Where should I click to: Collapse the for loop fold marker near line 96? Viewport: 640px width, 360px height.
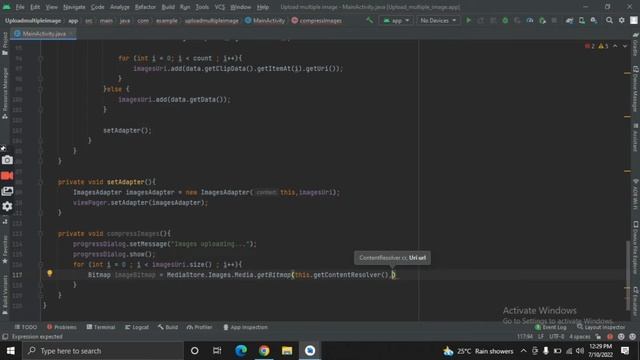[x=41, y=58]
